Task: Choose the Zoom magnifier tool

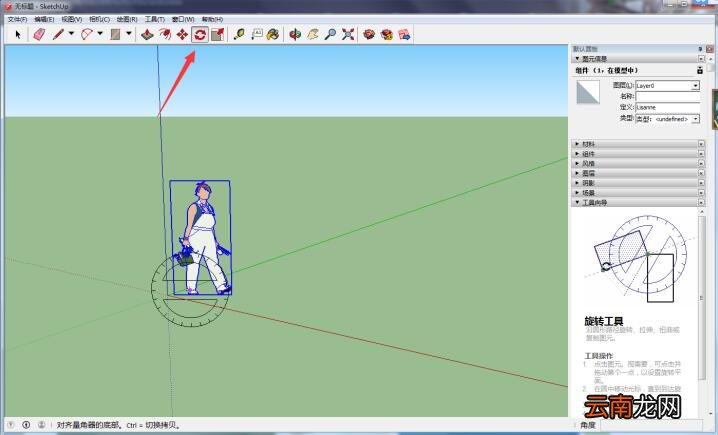Action: [330, 34]
